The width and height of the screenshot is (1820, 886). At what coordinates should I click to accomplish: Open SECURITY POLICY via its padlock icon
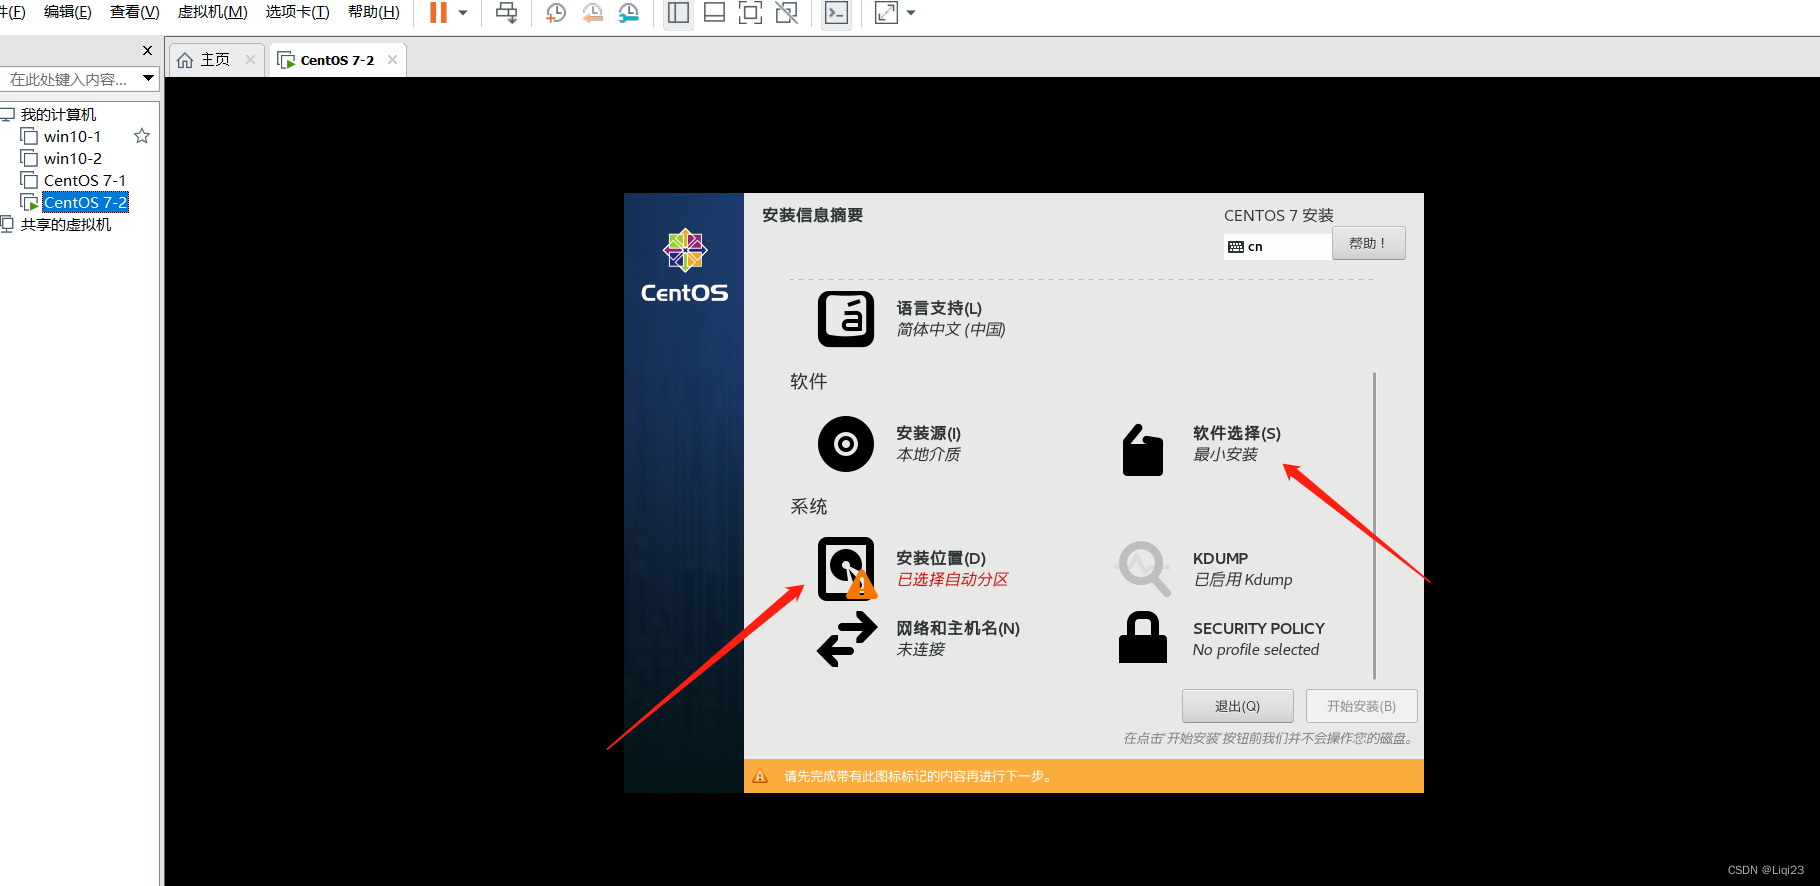[1143, 638]
